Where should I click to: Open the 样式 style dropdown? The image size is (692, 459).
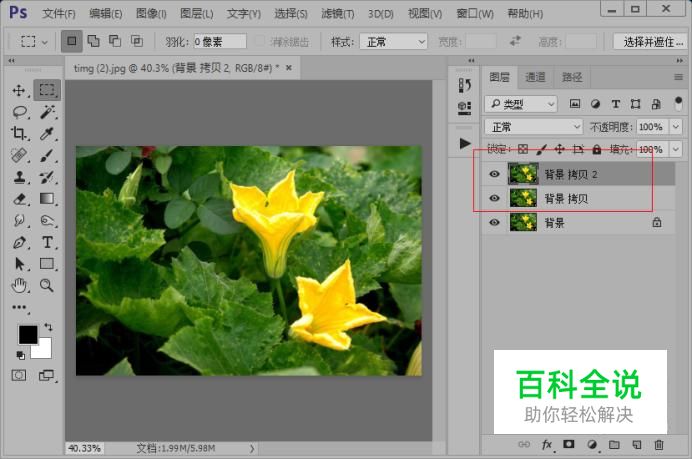394,41
